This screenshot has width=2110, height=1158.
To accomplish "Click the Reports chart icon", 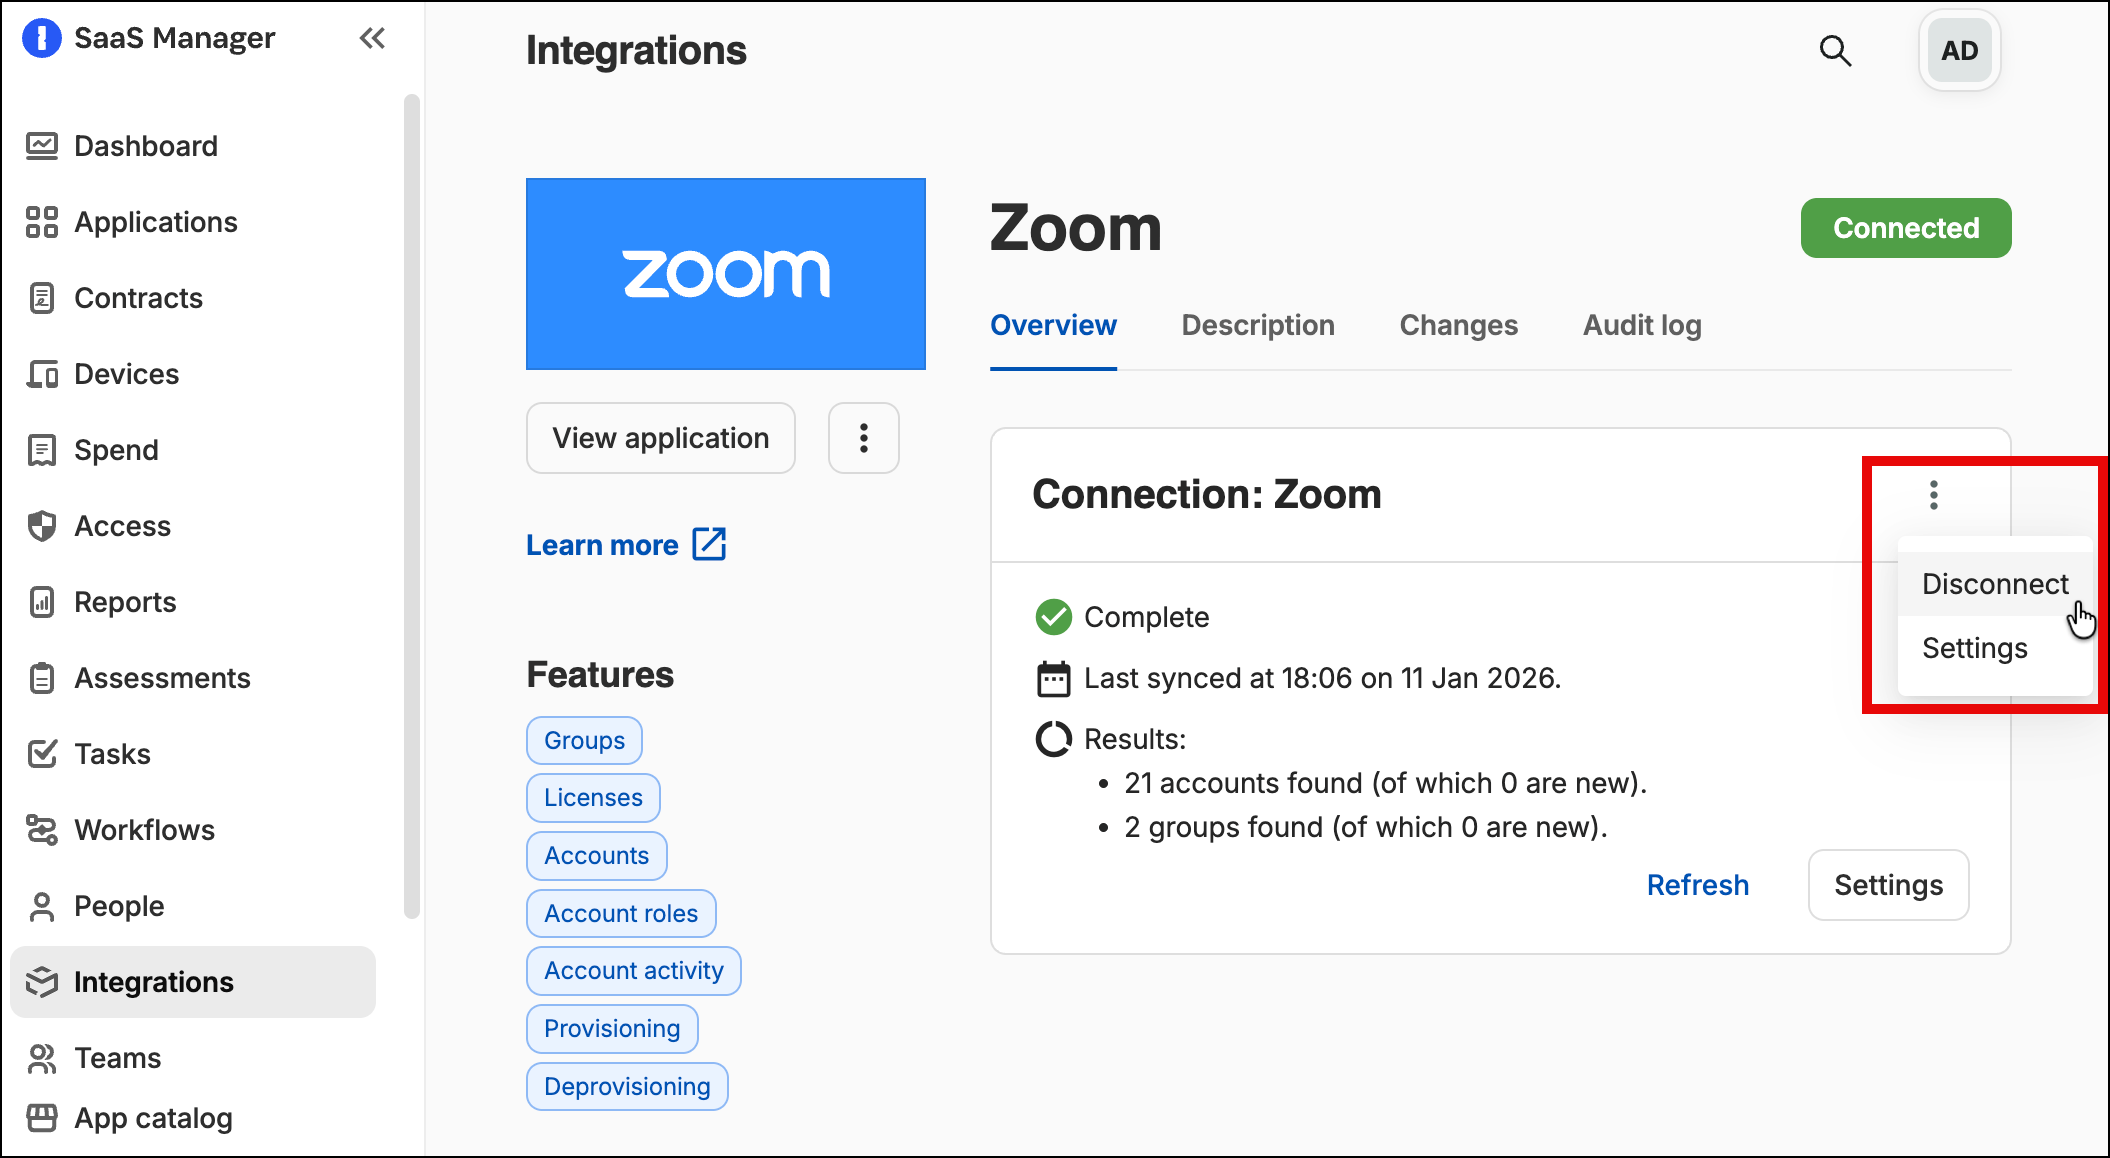I will (42, 602).
